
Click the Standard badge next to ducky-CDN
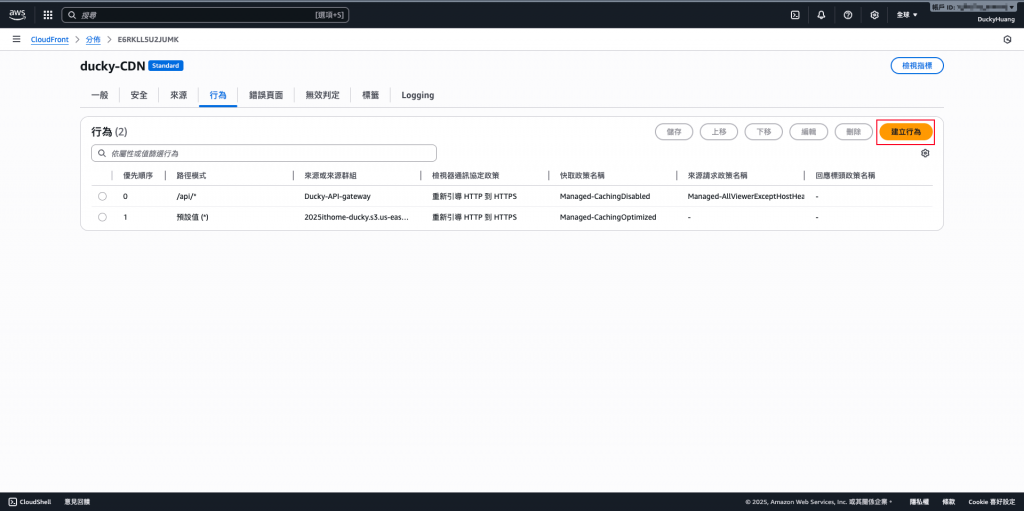(x=166, y=65)
